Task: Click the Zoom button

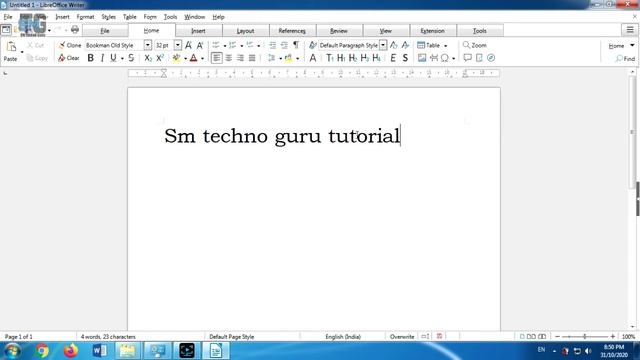Action: (474, 45)
